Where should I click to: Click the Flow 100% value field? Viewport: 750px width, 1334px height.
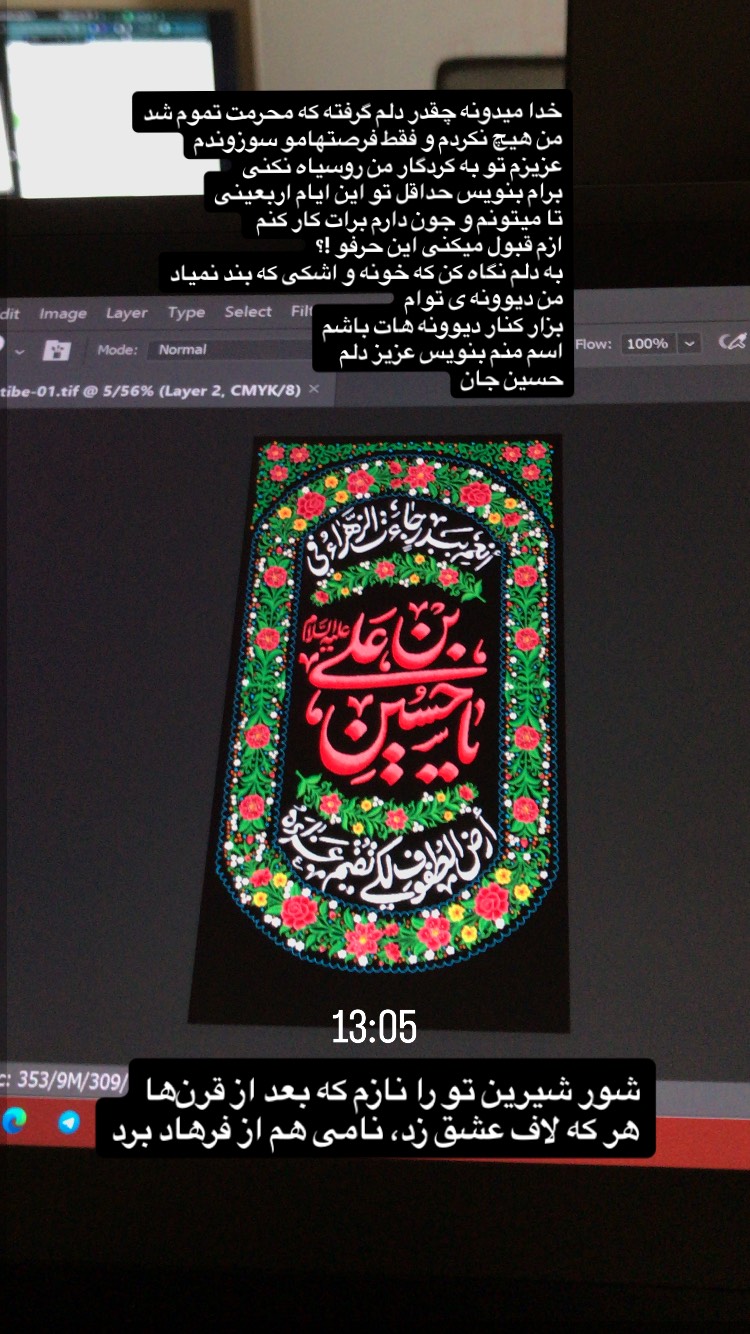point(647,343)
